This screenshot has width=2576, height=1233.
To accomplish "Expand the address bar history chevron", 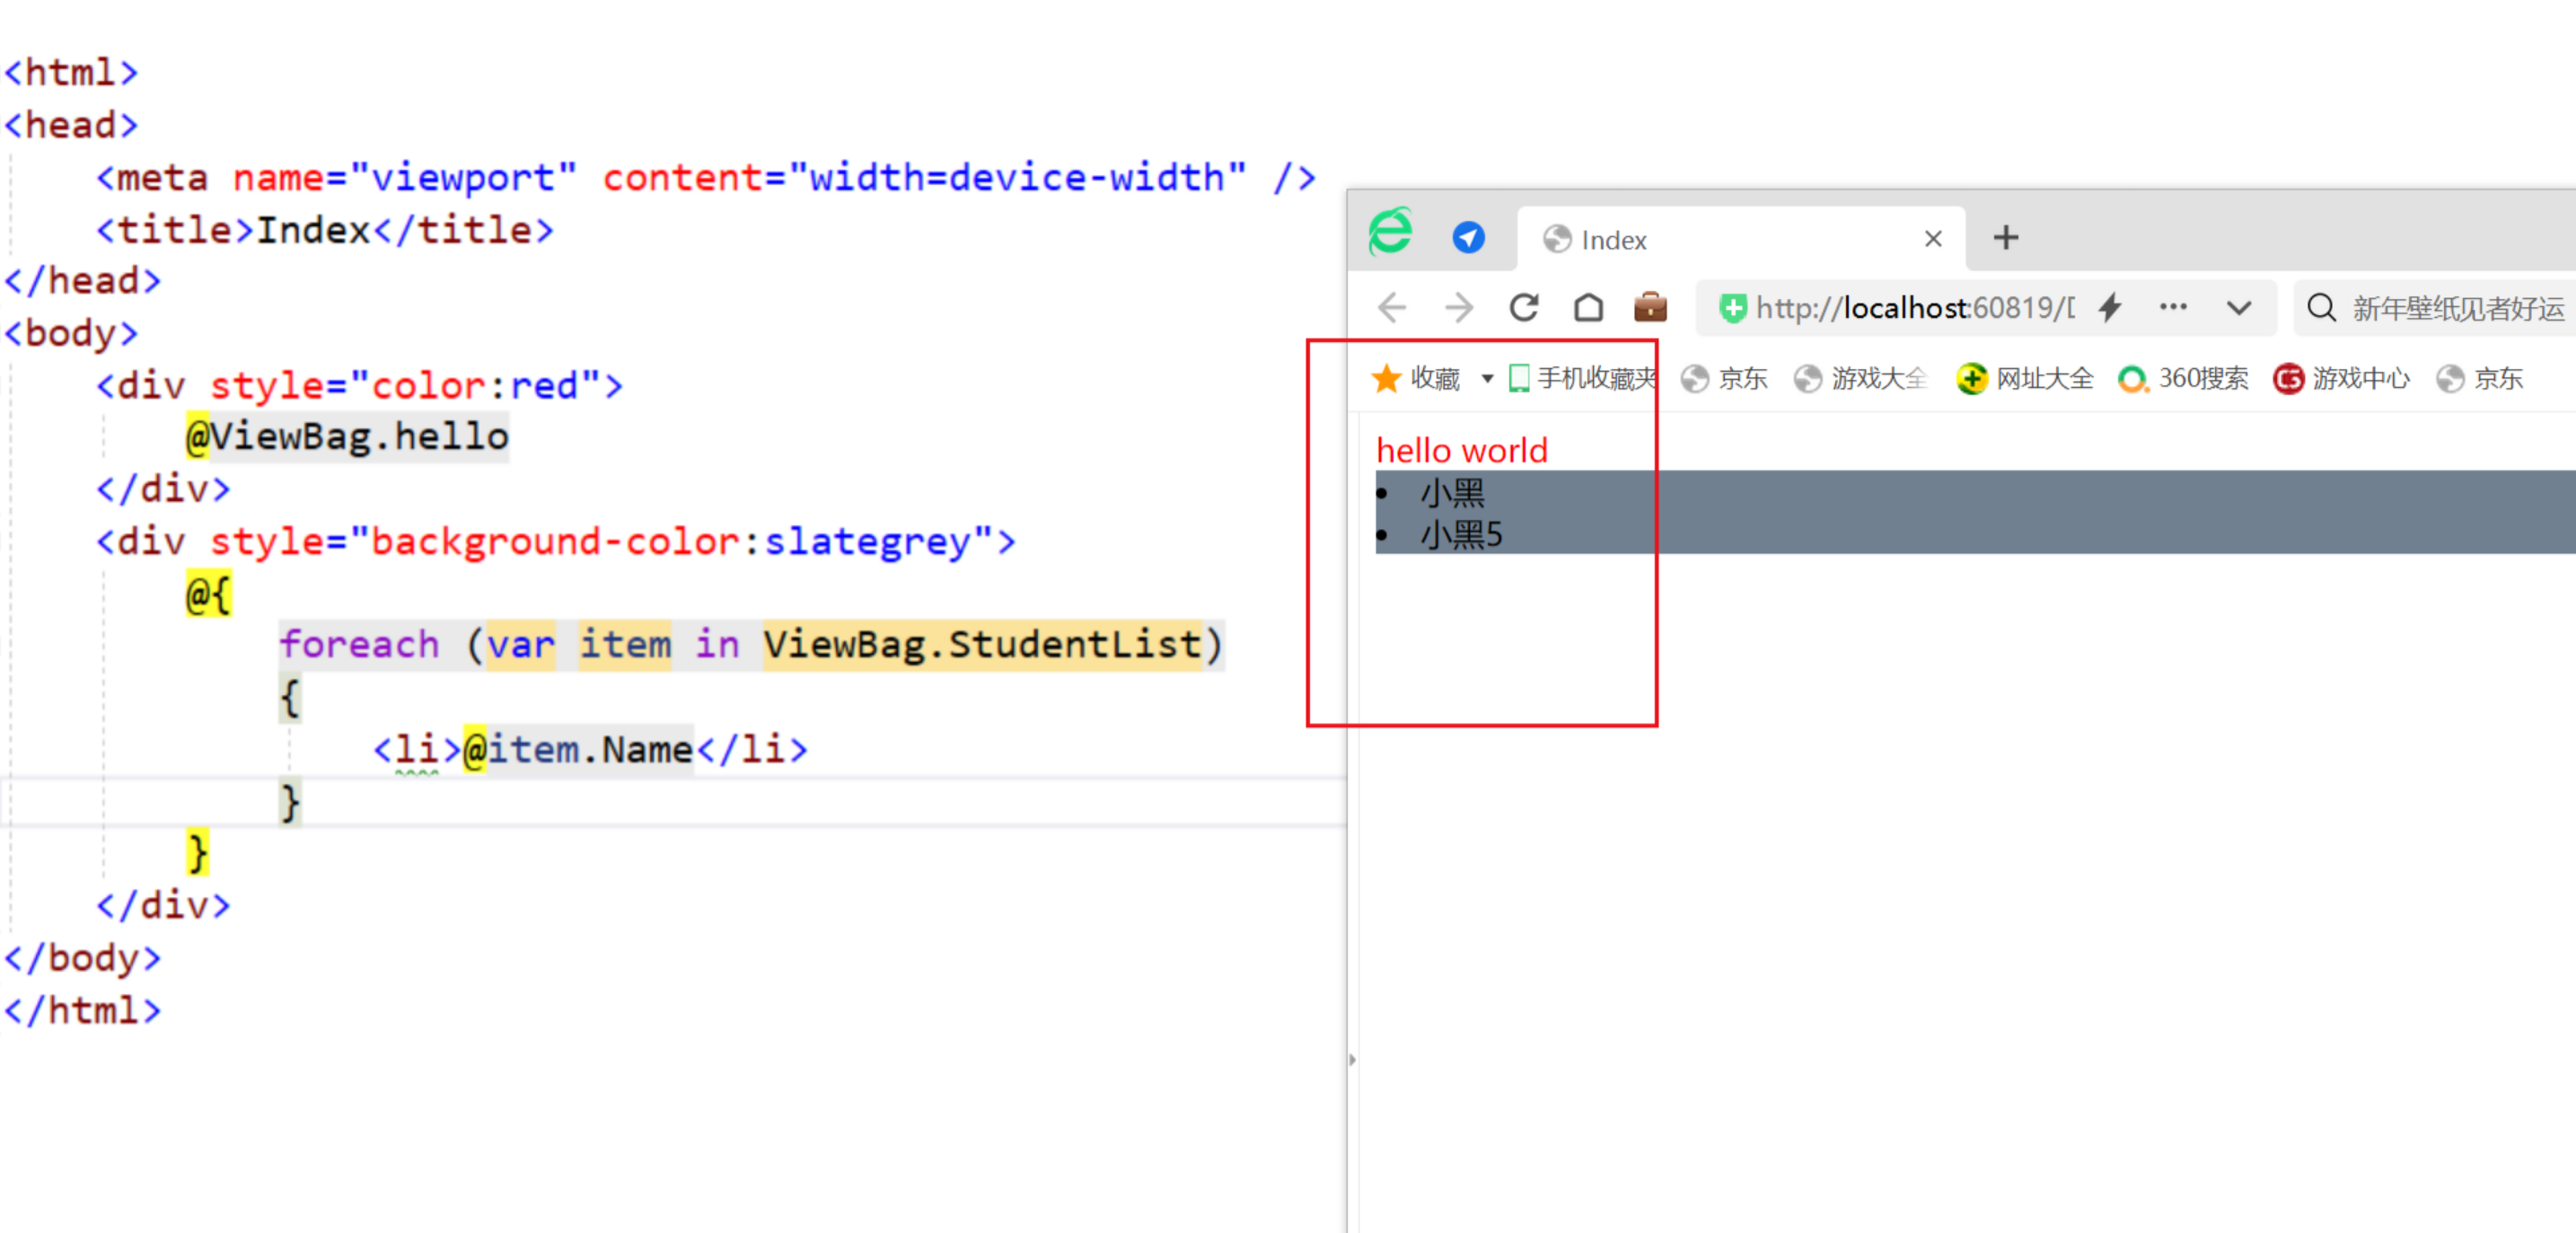I will click(2239, 307).
